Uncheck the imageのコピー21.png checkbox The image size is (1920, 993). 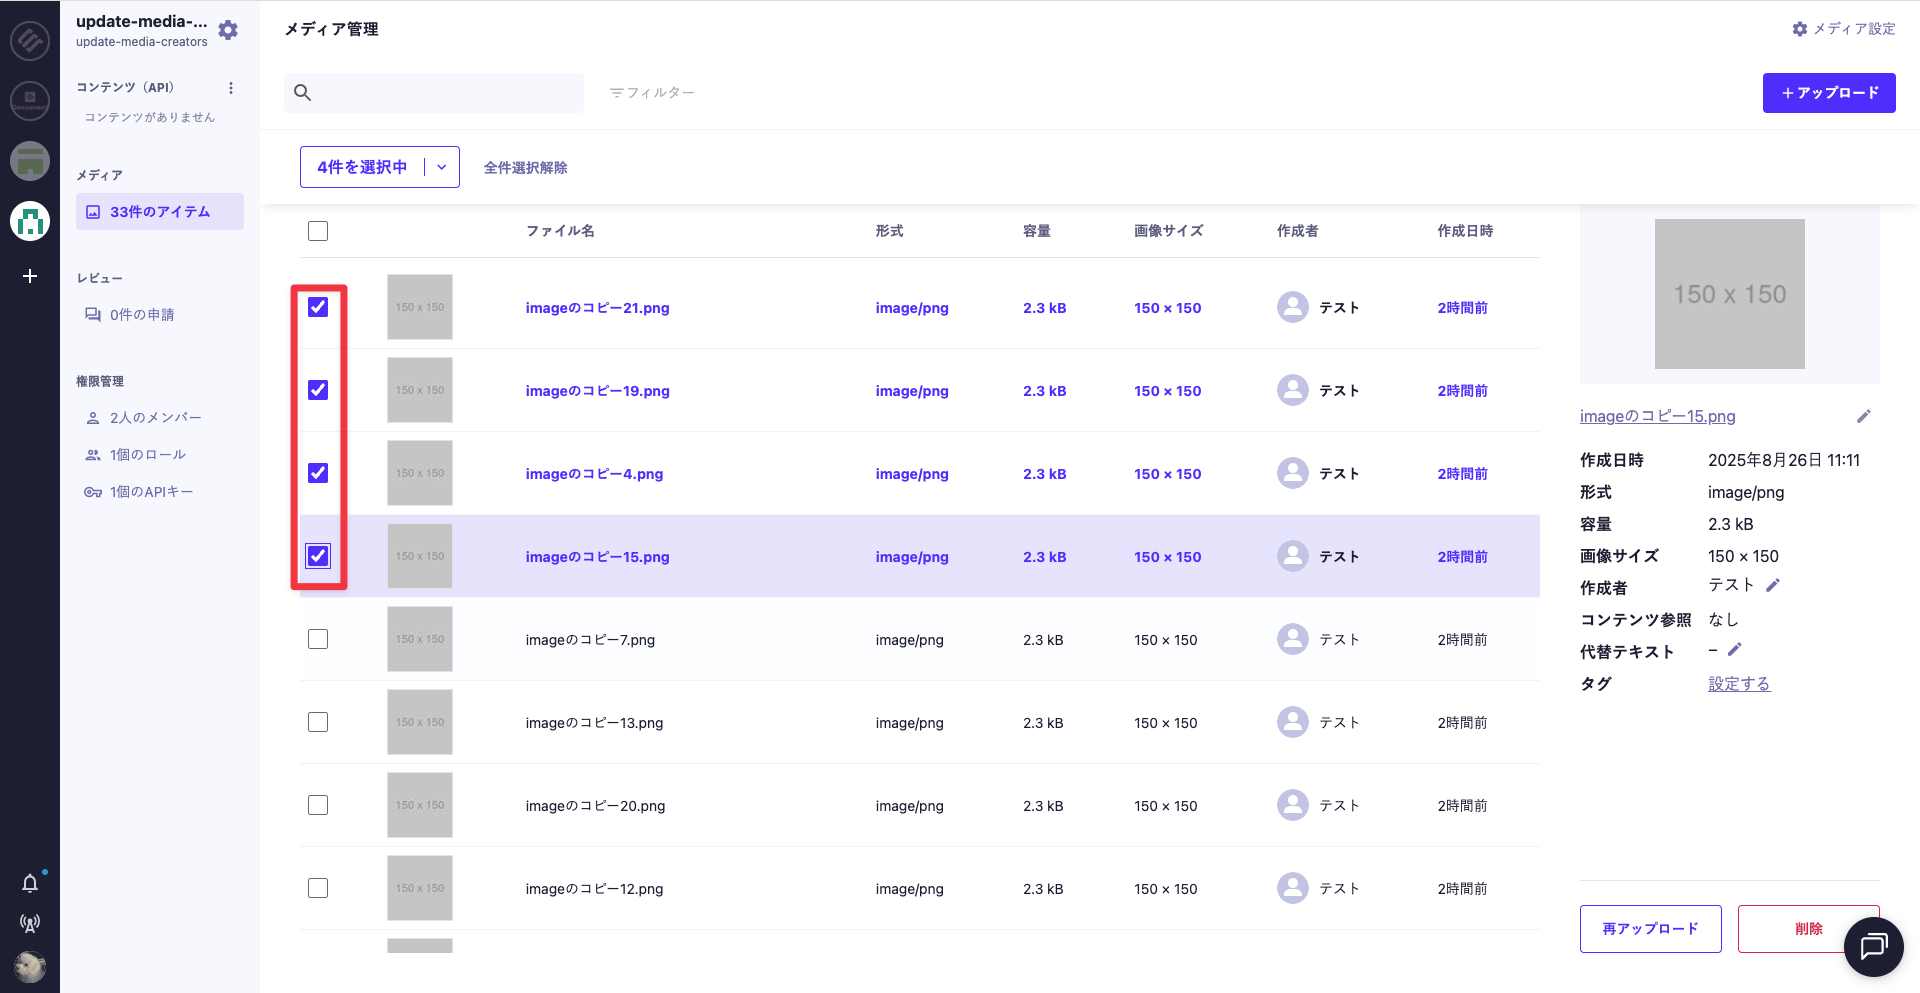(x=318, y=307)
